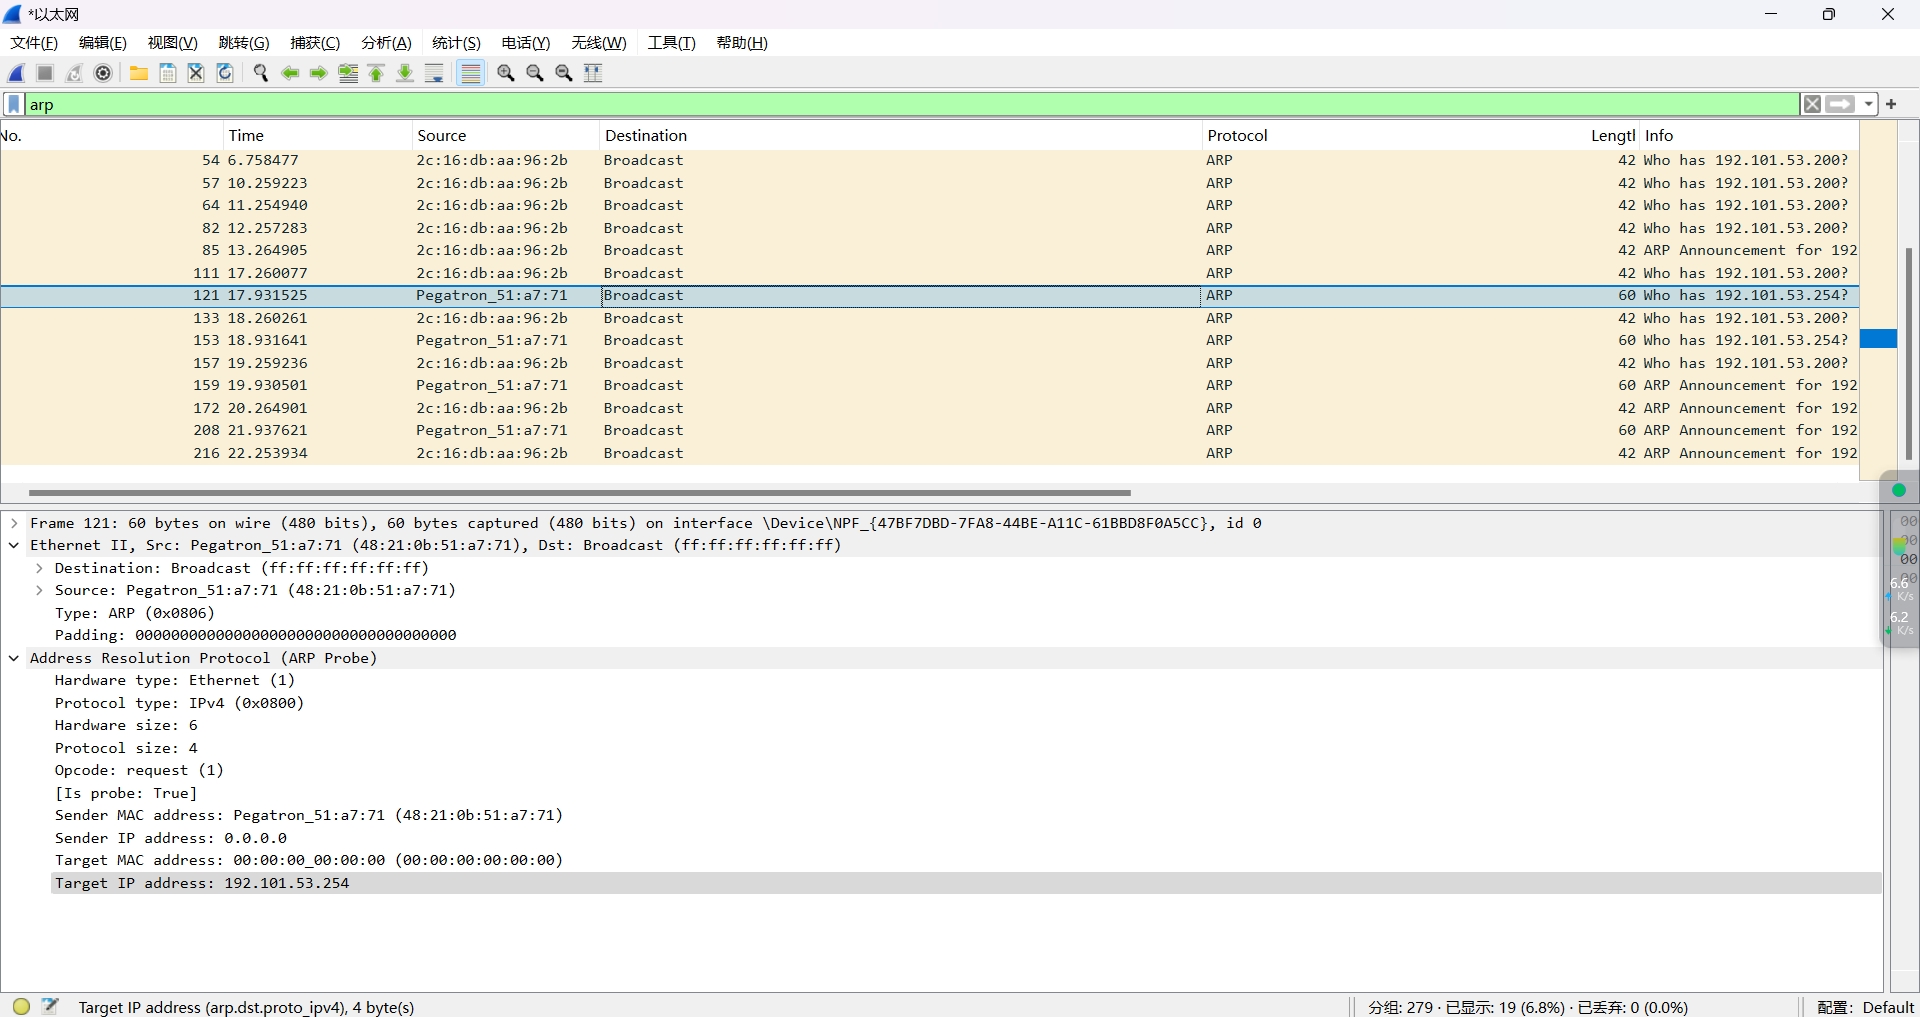Viewport: 1920px width, 1017px height.
Task: Select packet 153 from Pegatron_51:a7:71
Action: point(929,340)
